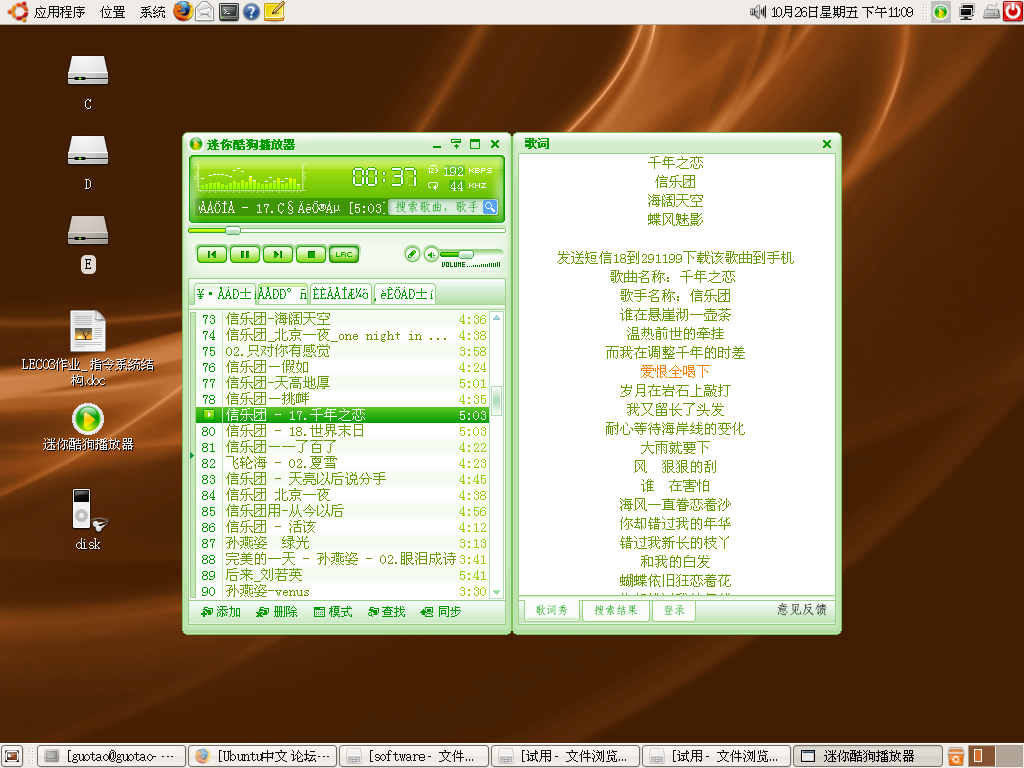Click 查找 to find a song
The height and width of the screenshot is (768, 1024).
387,612
